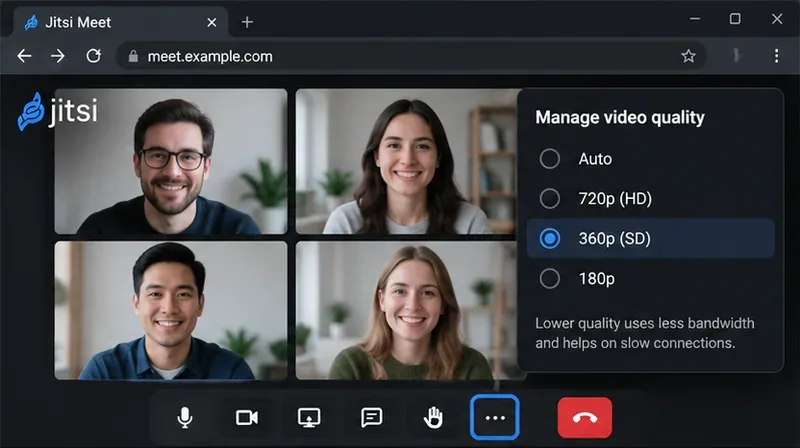
Task: Click the Lower quality uses less bandwidth text
Action: tap(644, 333)
